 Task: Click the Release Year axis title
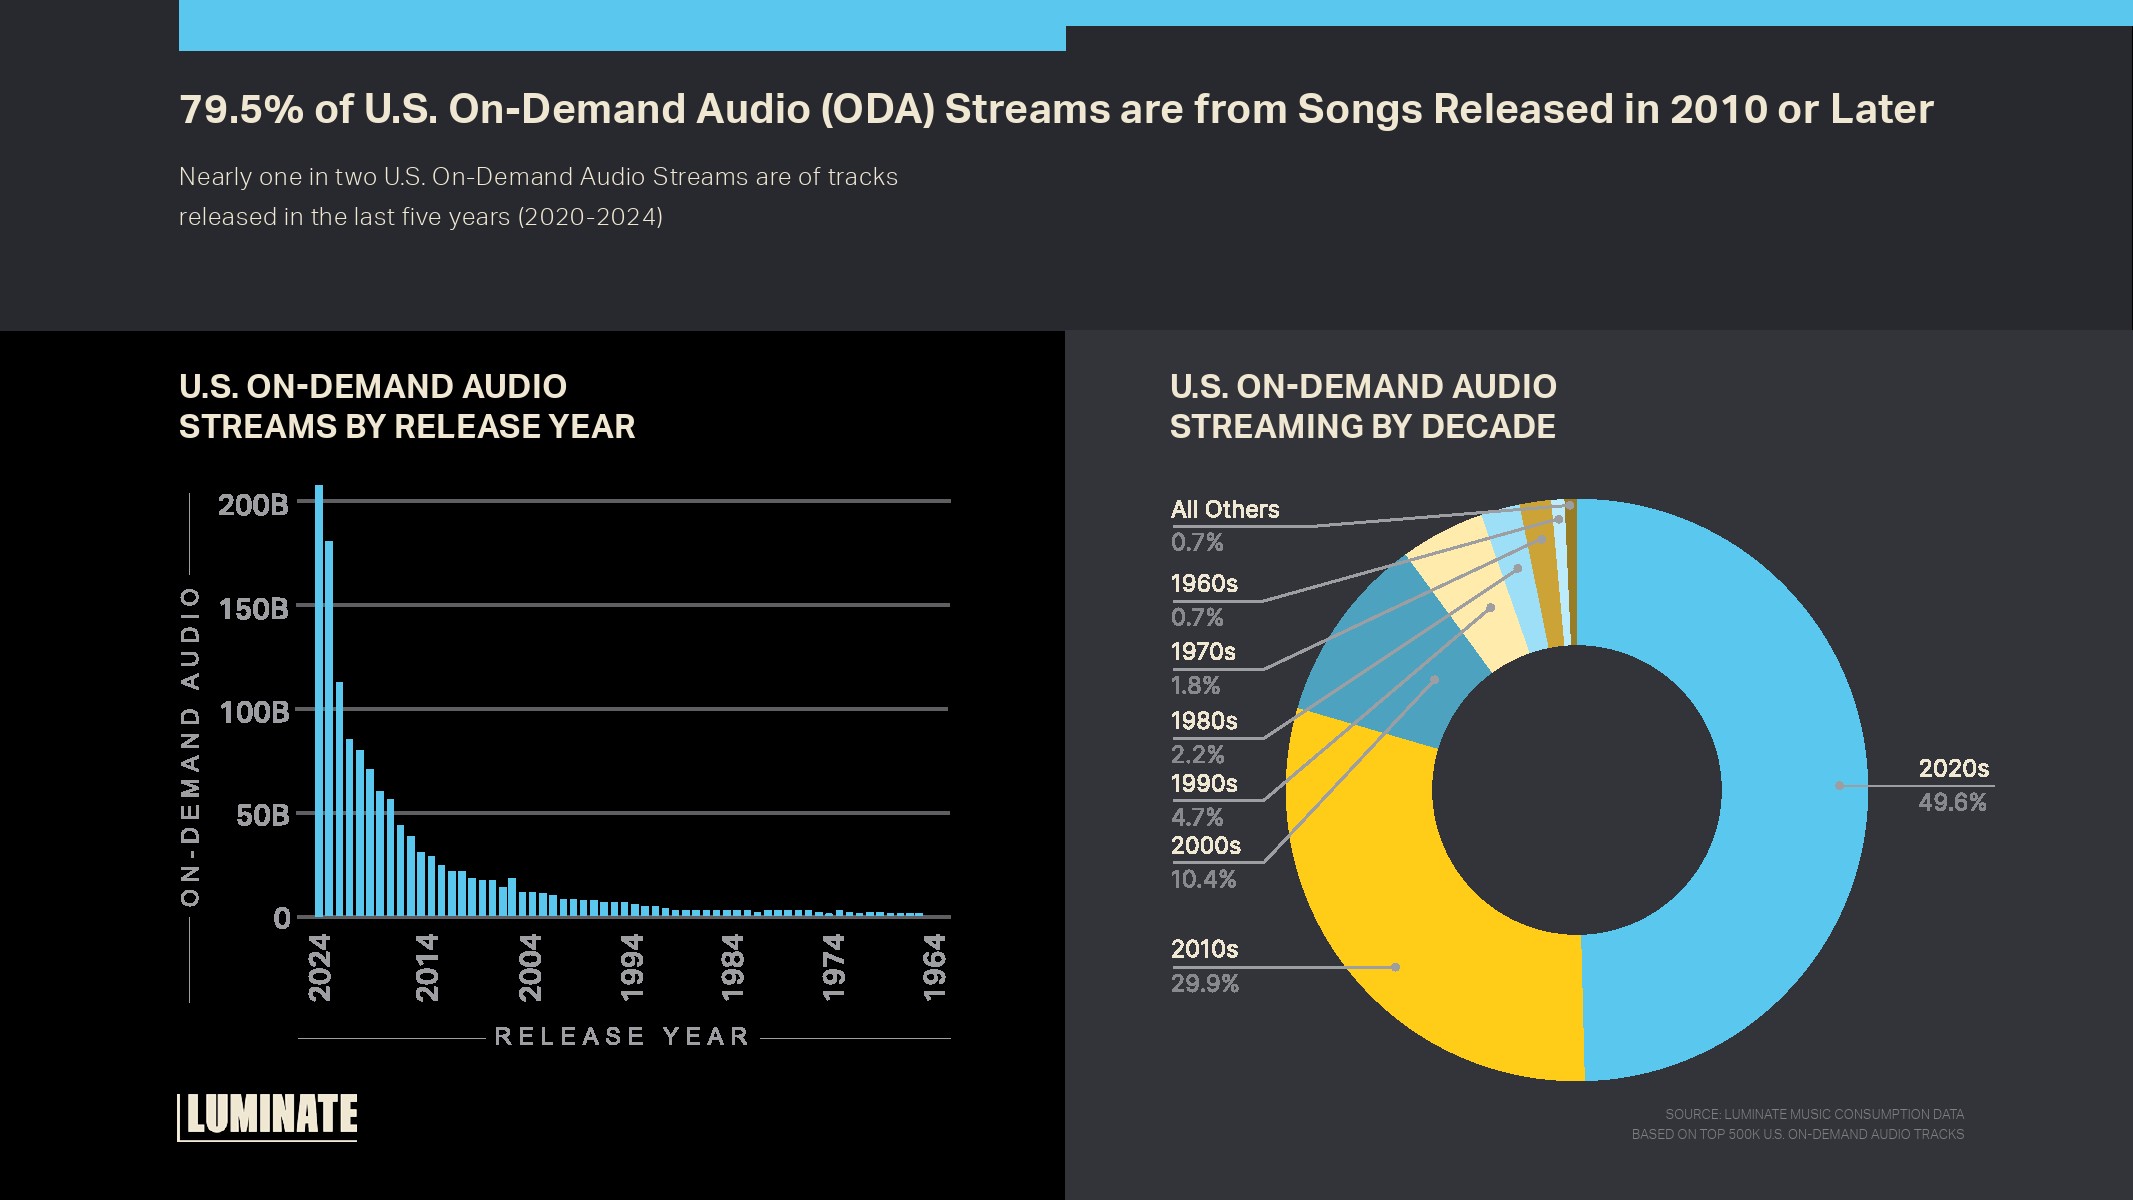pyautogui.click(x=622, y=1036)
